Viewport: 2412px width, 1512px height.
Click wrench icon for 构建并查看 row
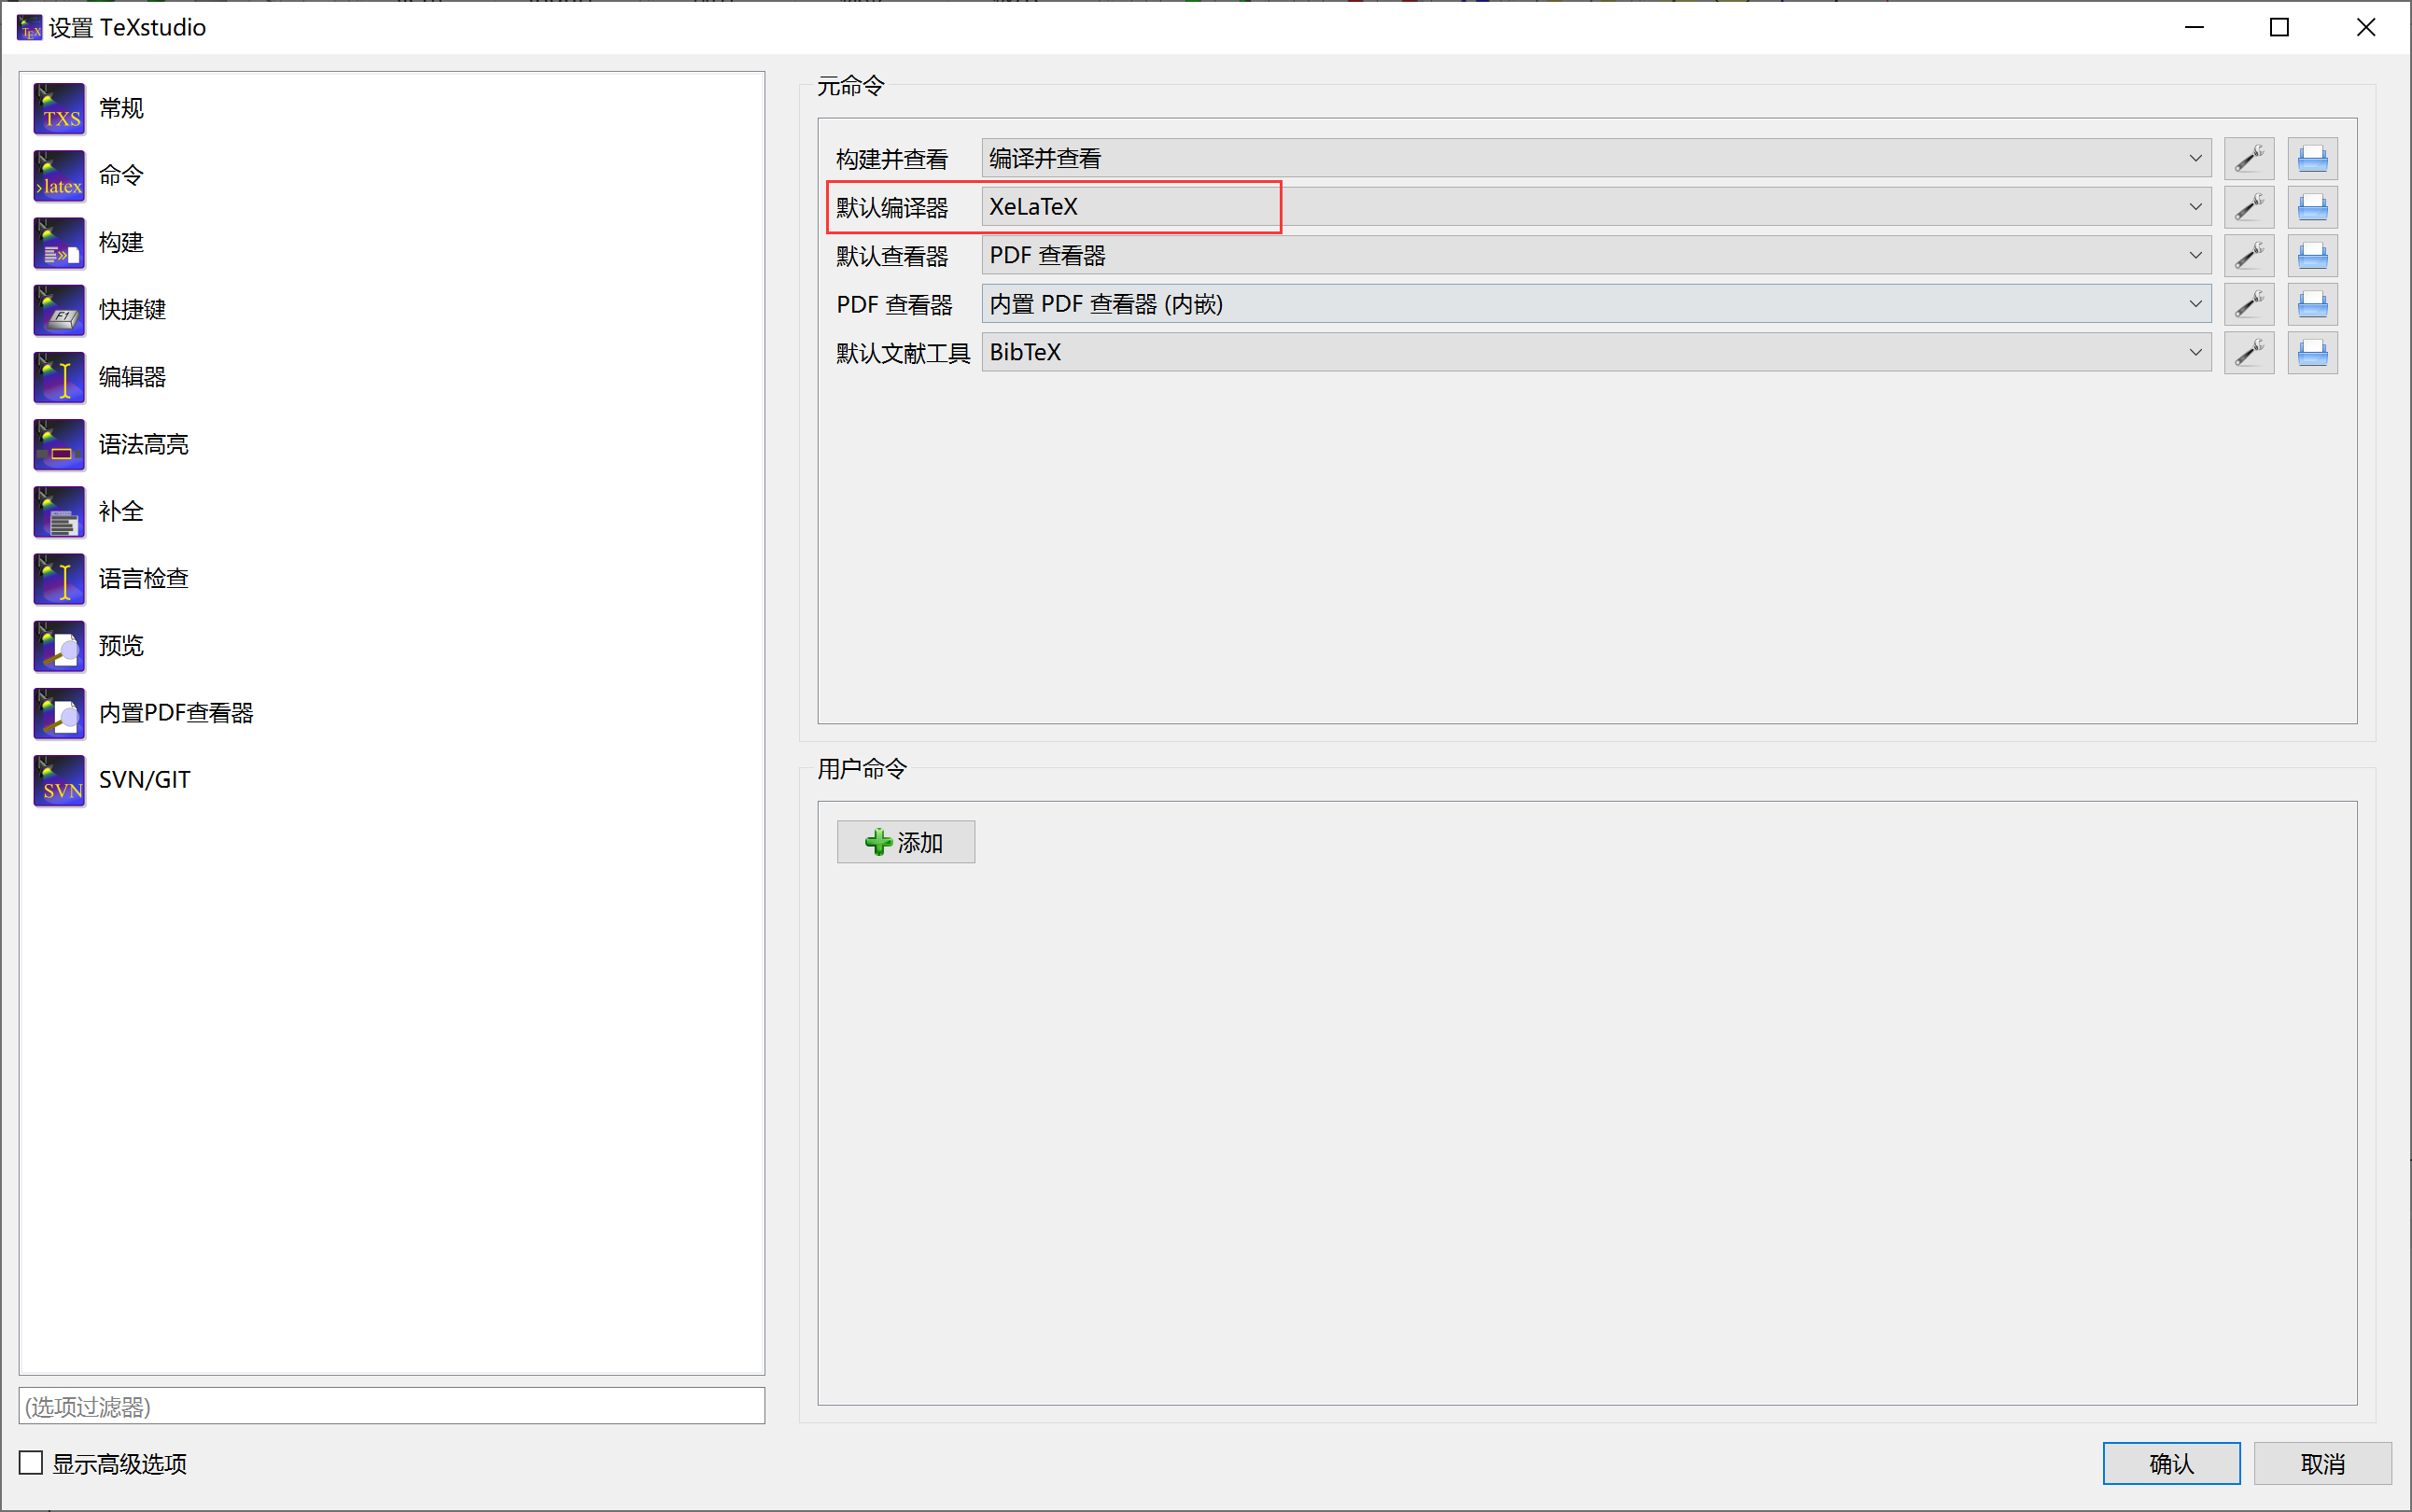tap(2249, 158)
